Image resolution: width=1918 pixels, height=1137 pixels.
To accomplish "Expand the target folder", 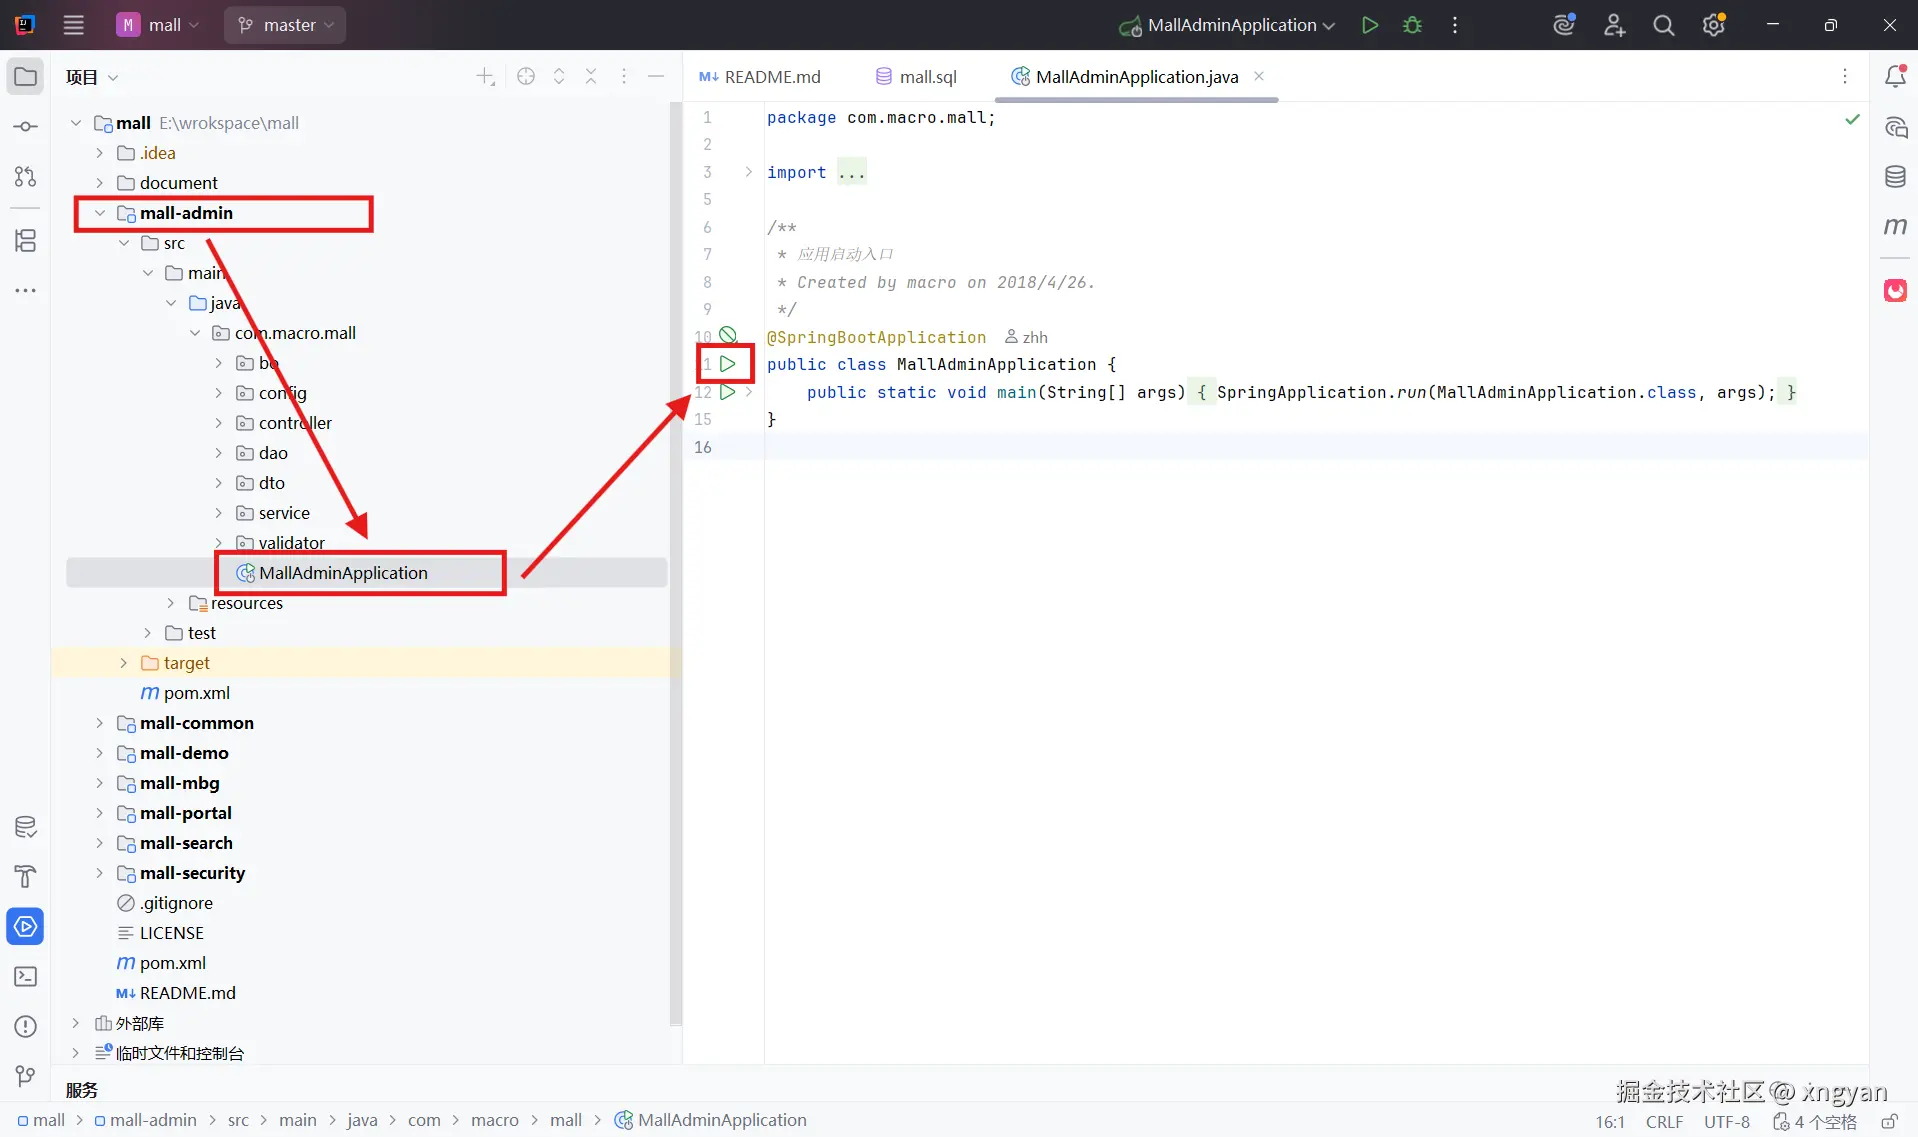I will 124,663.
